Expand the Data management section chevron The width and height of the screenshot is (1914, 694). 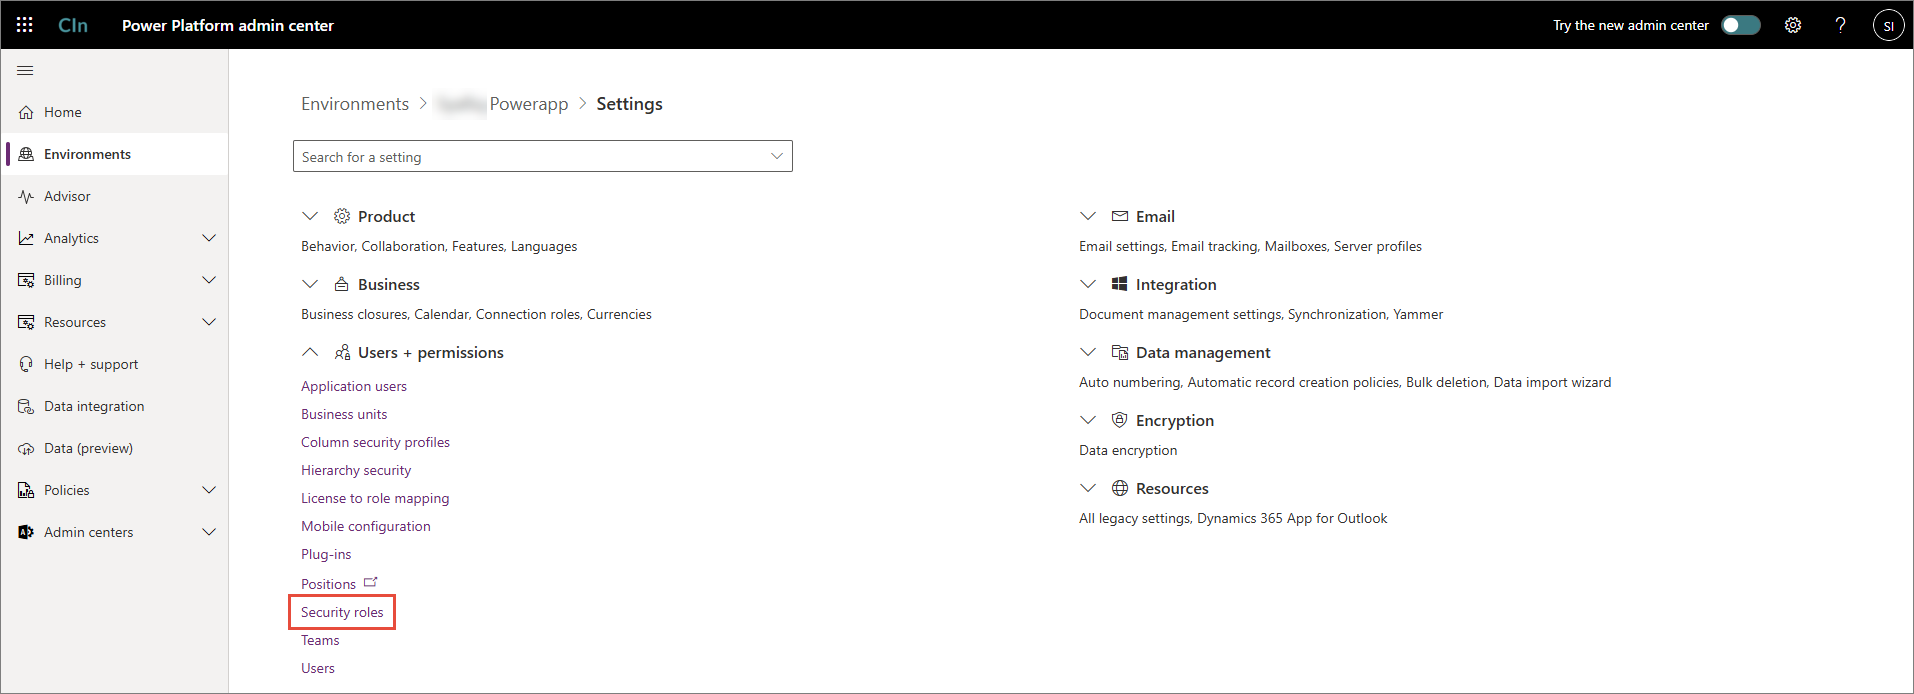click(1088, 352)
